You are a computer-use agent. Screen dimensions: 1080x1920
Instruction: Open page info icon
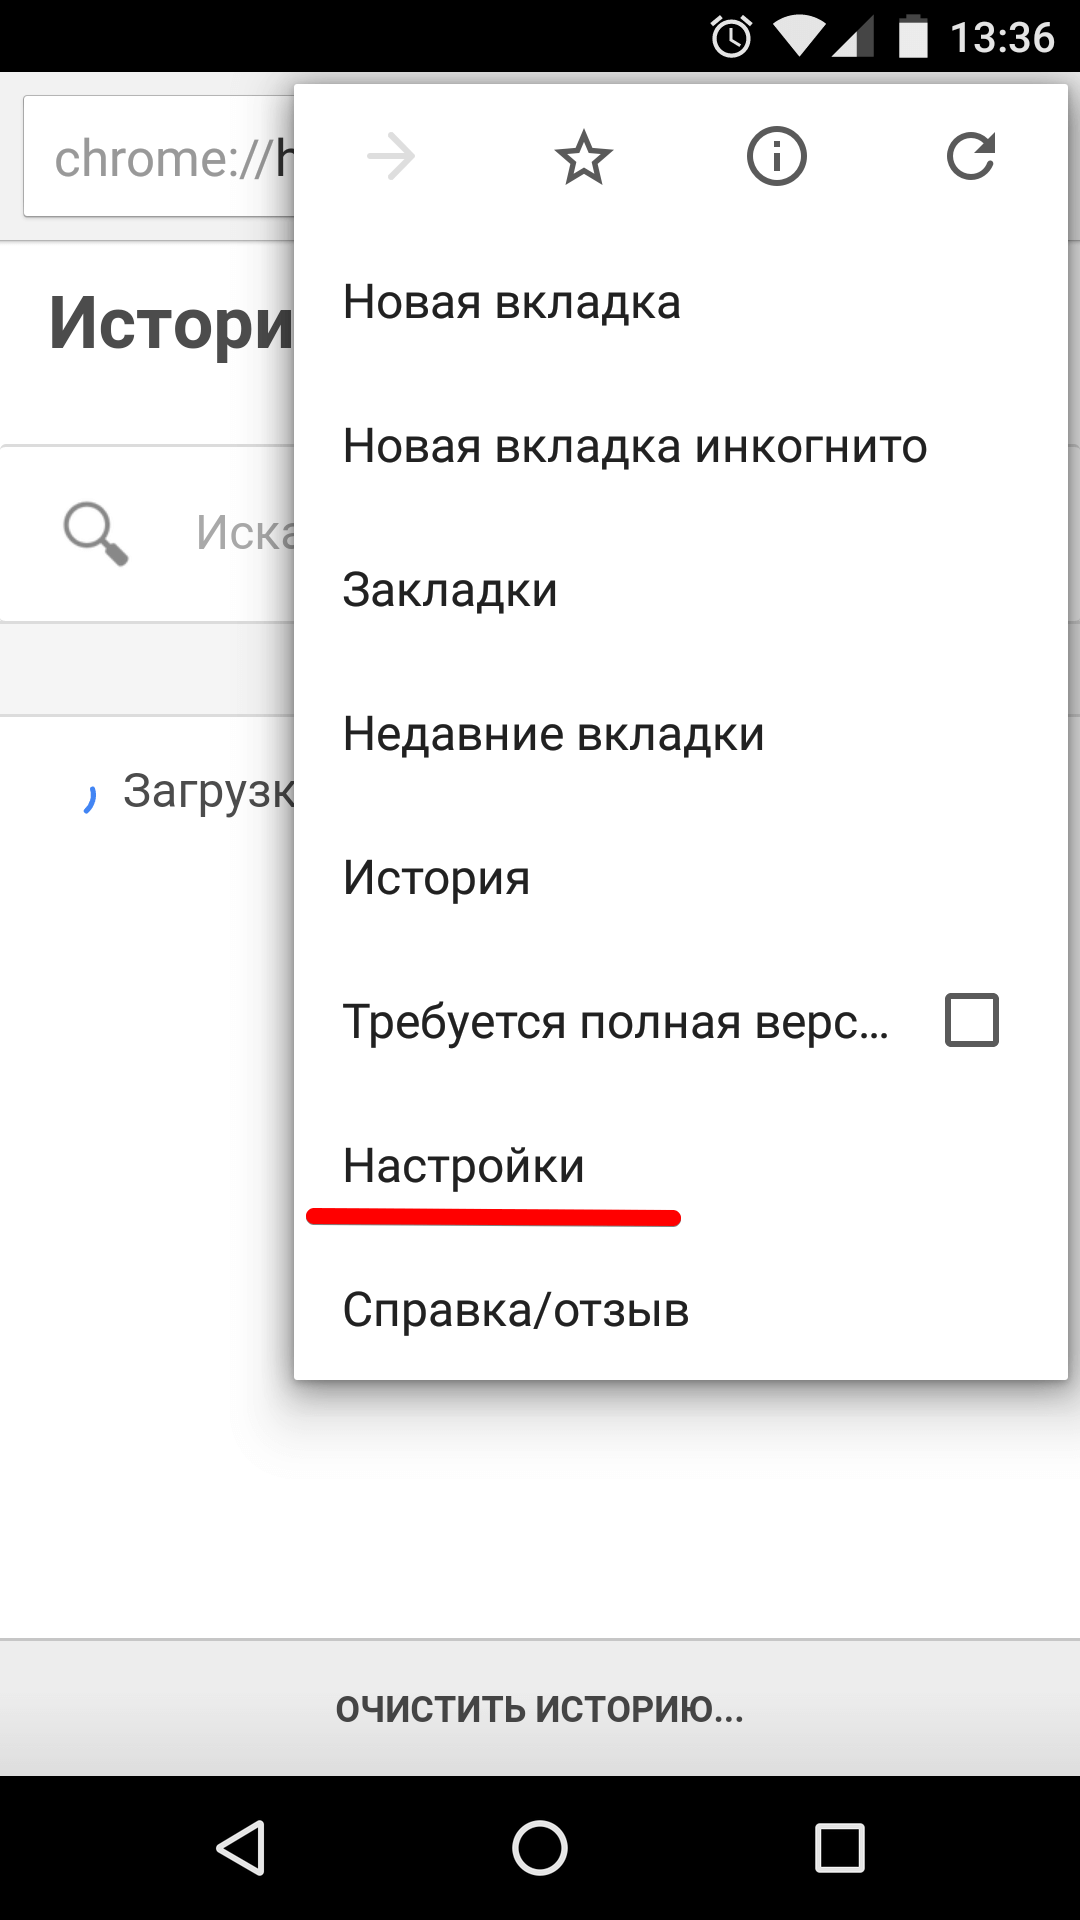(776, 158)
